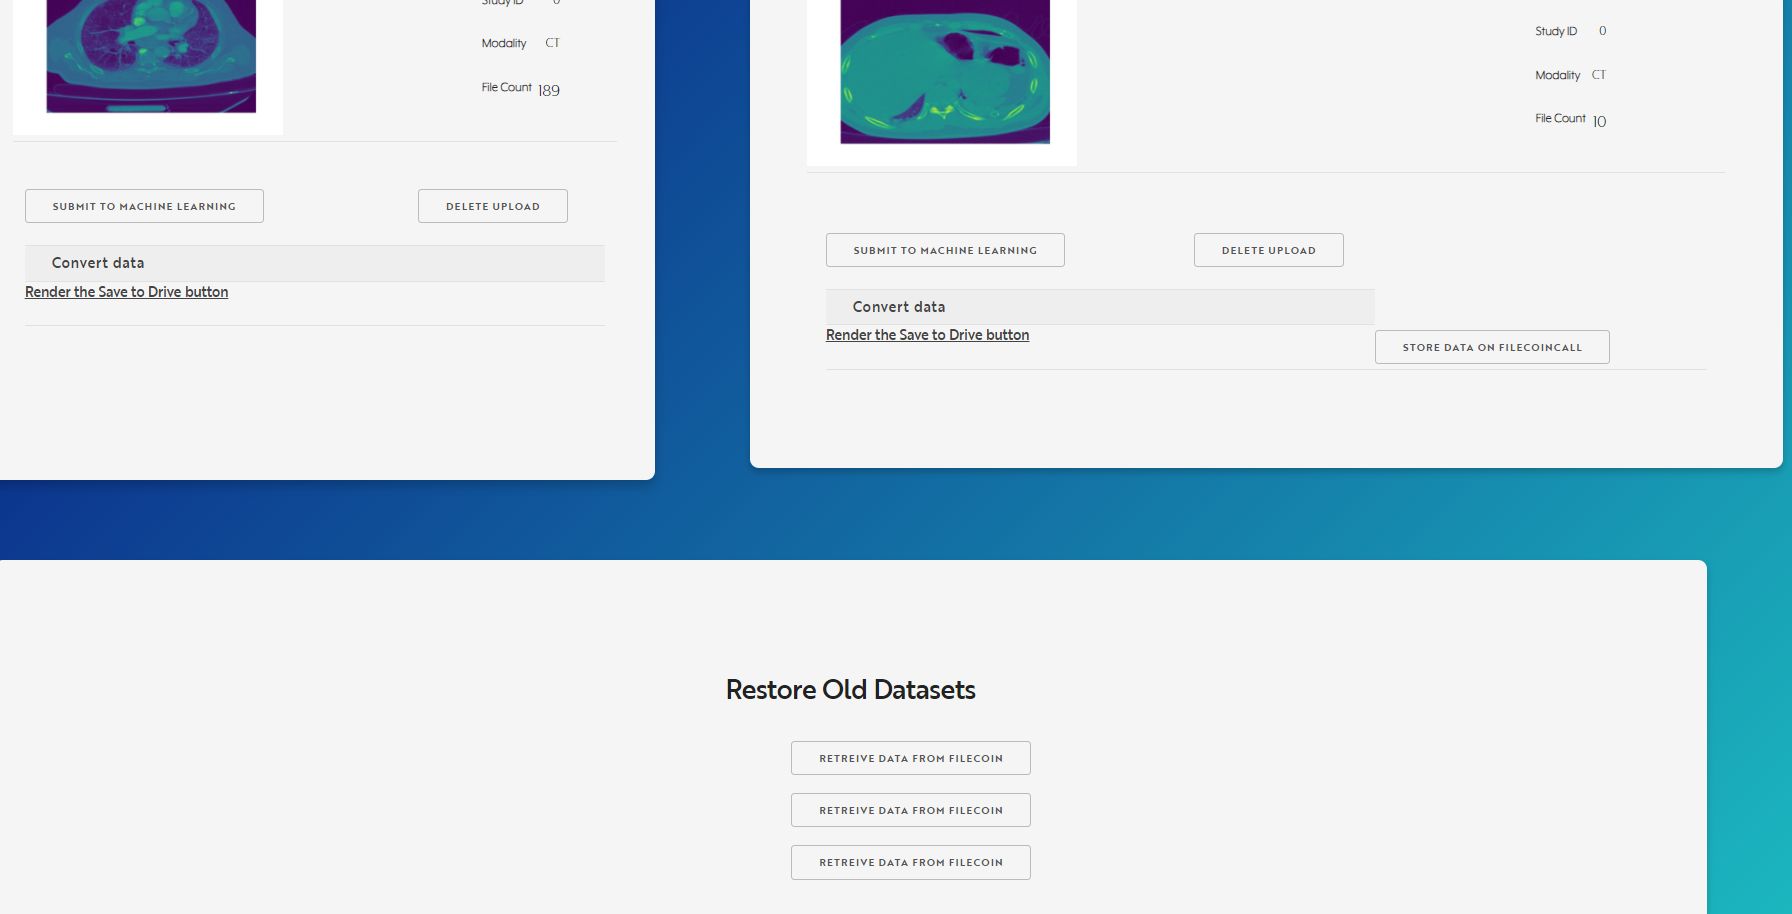Select the CT modality value in the 10-file card
Viewport: 1792px width, 914px height.
coord(1599,75)
